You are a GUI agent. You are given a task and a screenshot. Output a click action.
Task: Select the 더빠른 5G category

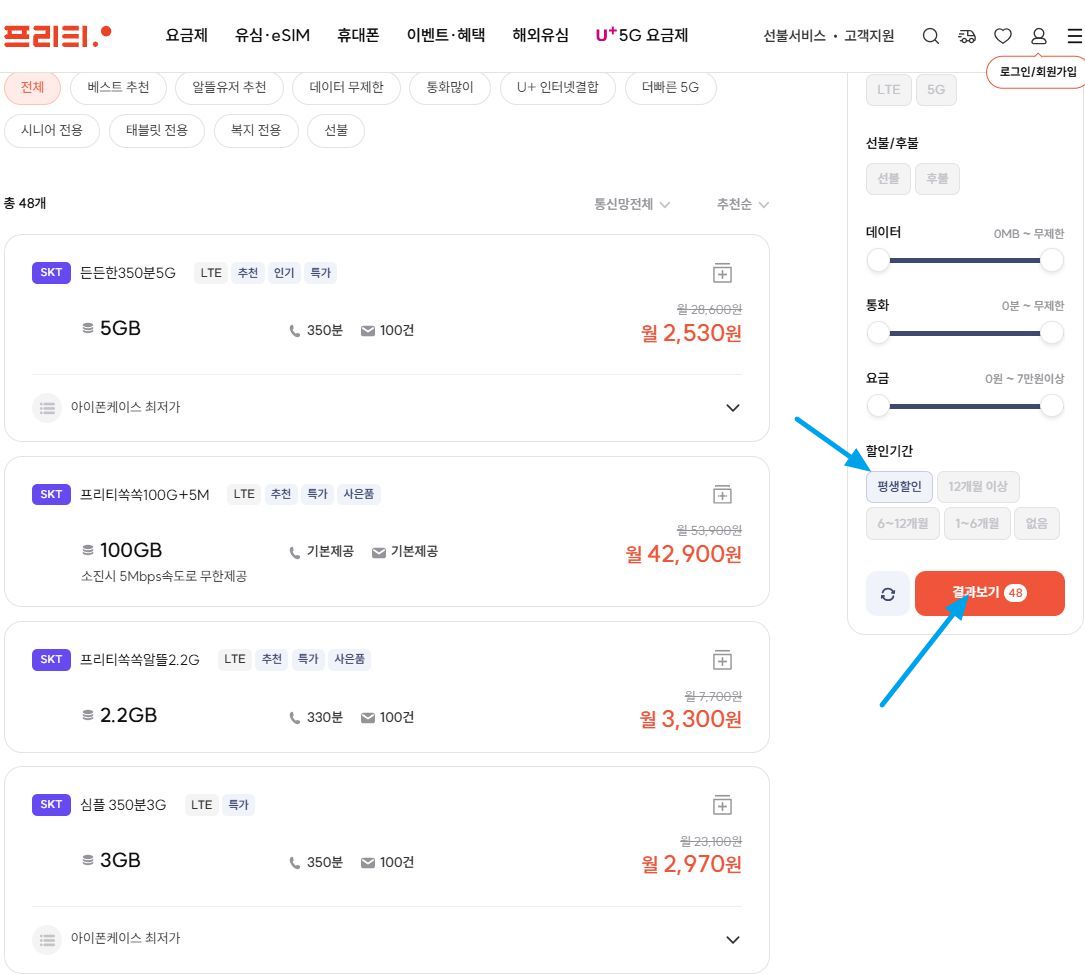point(671,88)
